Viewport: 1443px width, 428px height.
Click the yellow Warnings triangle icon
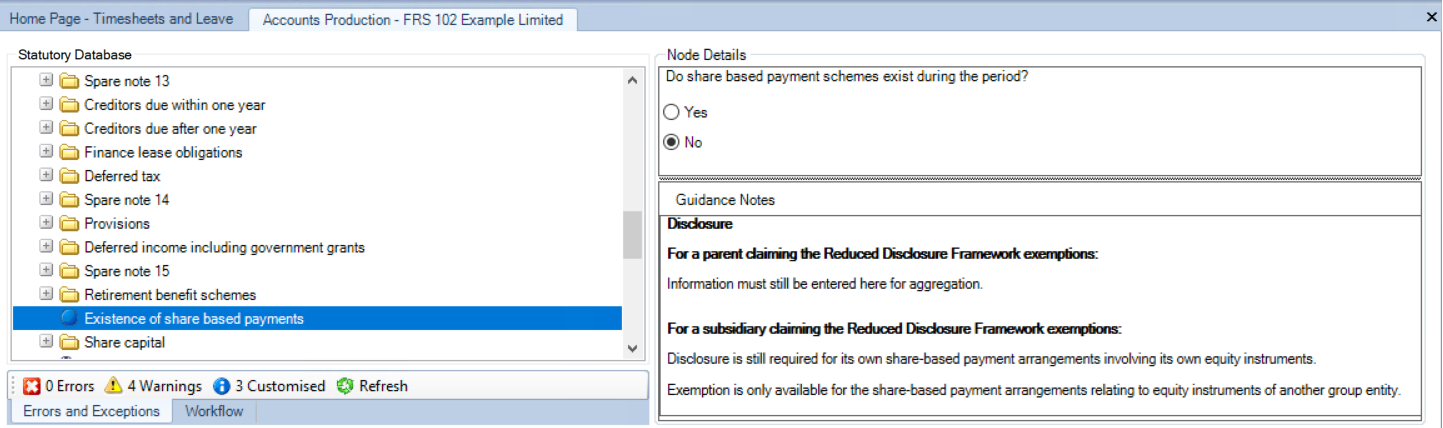(114, 386)
